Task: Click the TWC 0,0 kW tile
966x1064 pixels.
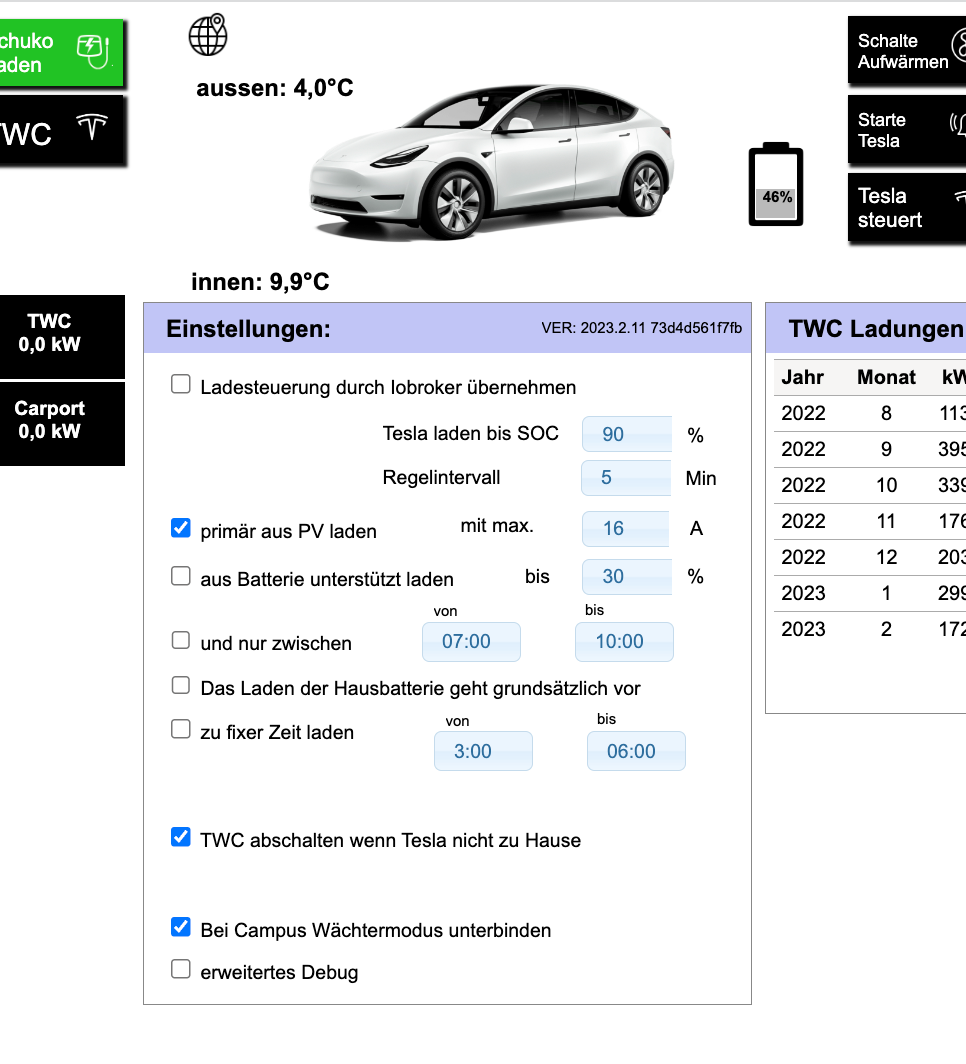Action: tap(62, 337)
